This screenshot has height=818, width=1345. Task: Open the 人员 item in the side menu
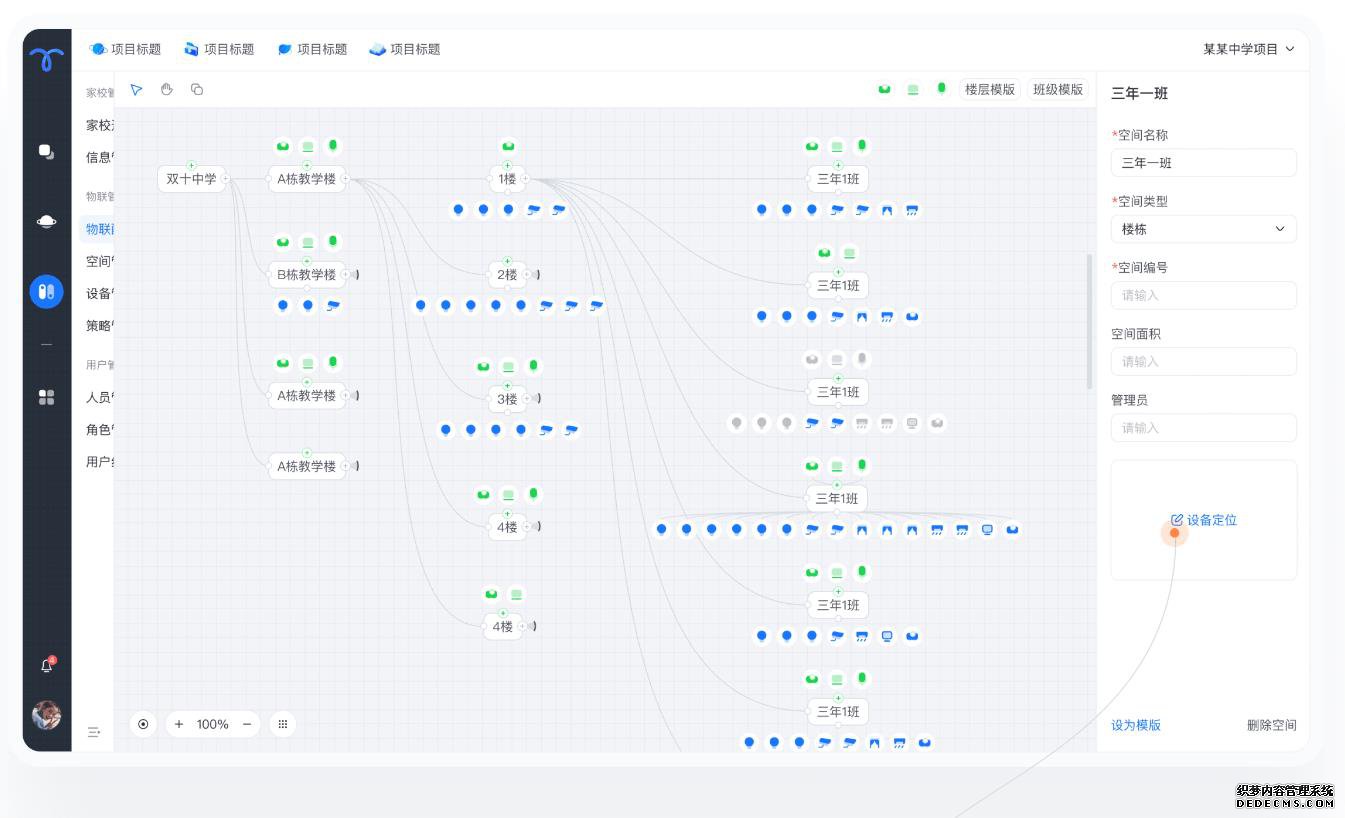click(x=99, y=397)
